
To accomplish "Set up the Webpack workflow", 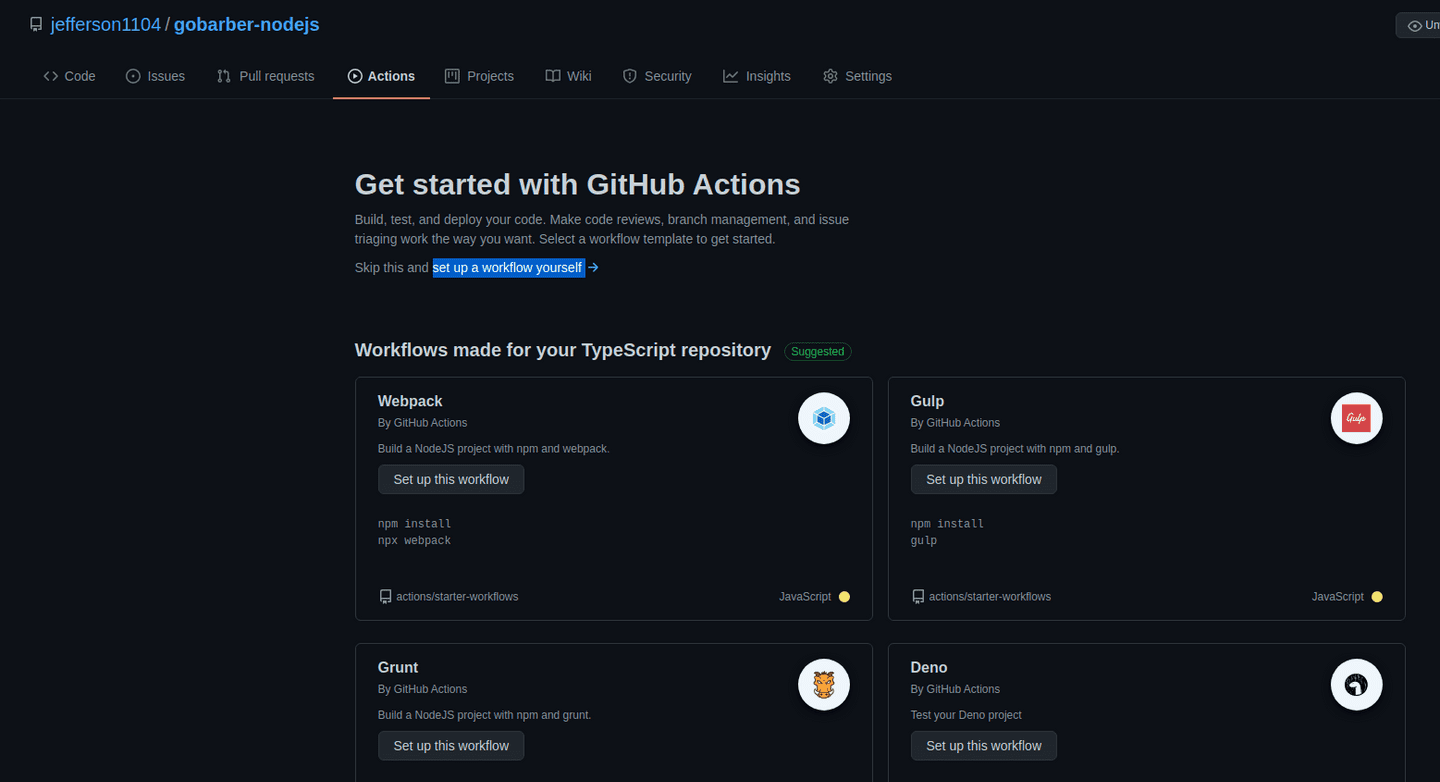I will pyautogui.click(x=451, y=479).
